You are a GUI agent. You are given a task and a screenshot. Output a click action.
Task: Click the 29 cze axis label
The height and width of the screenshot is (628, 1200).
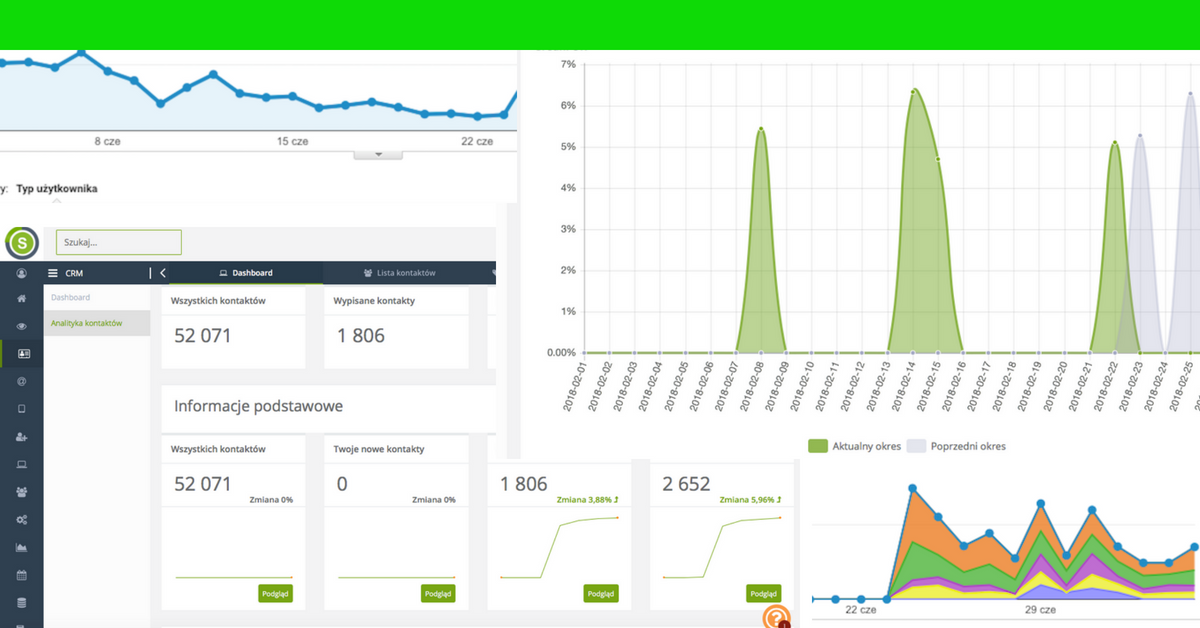coord(1041,609)
